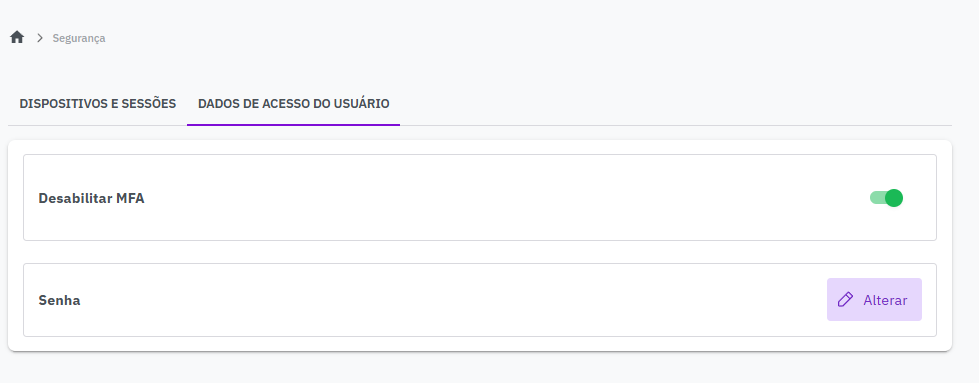
Task: Select the Dados de Acesso do Usuário tab
Action: pyautogui.click(x=293, y=104)
